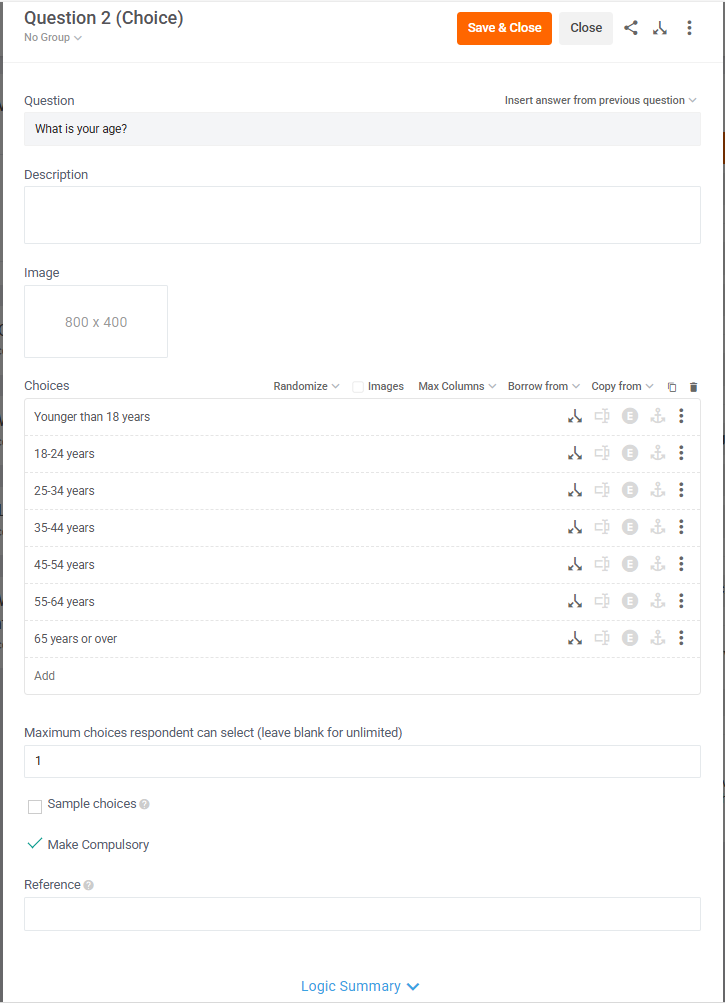Open the Max Columns dropdown
Screen dimensions: 725x1003
[457, 386]
